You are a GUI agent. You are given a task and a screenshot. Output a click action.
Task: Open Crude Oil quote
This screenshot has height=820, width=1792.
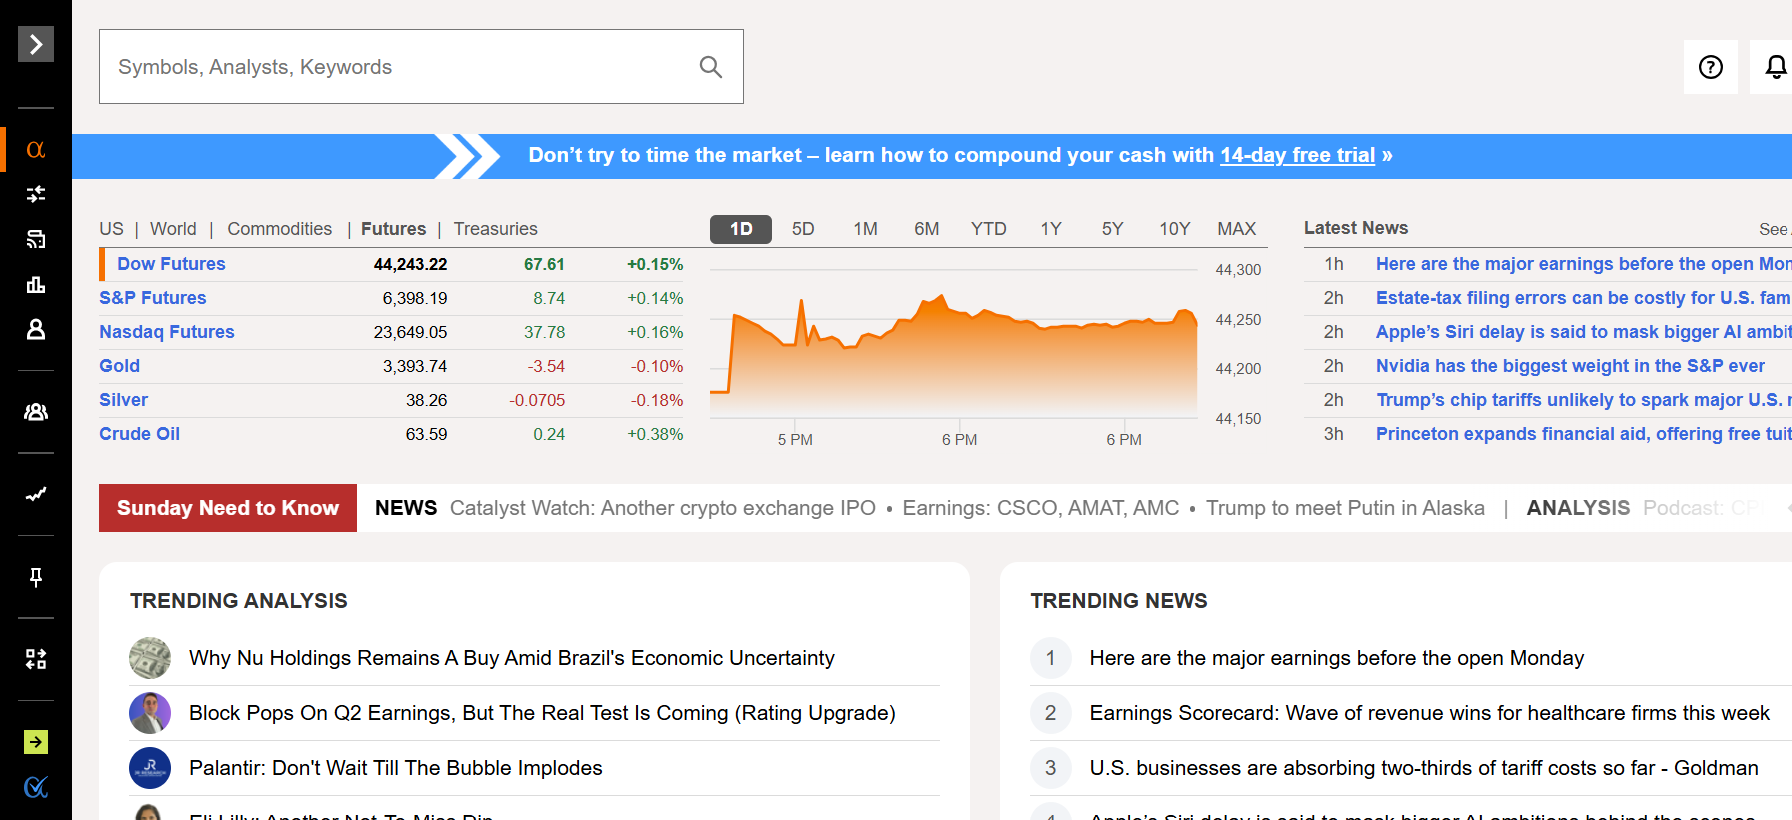click(x=139, y=434)
